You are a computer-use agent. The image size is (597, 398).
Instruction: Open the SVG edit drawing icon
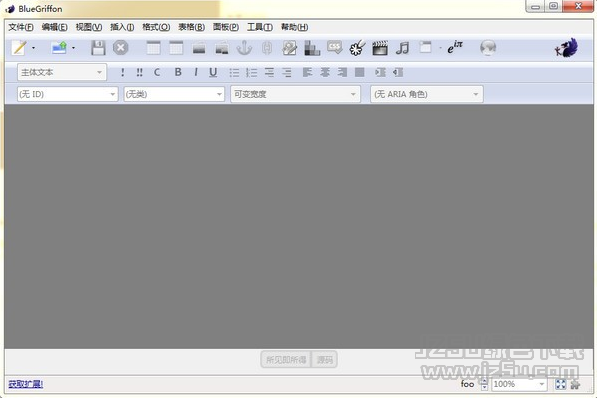(x=289, y=48)
